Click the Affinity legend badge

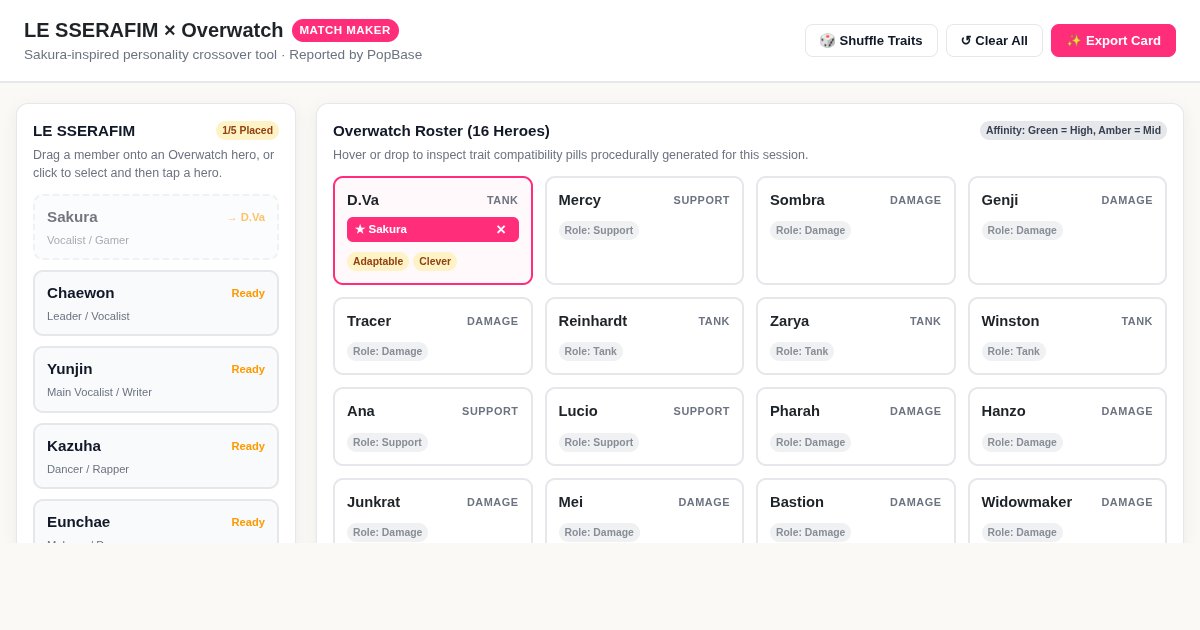1073,130
